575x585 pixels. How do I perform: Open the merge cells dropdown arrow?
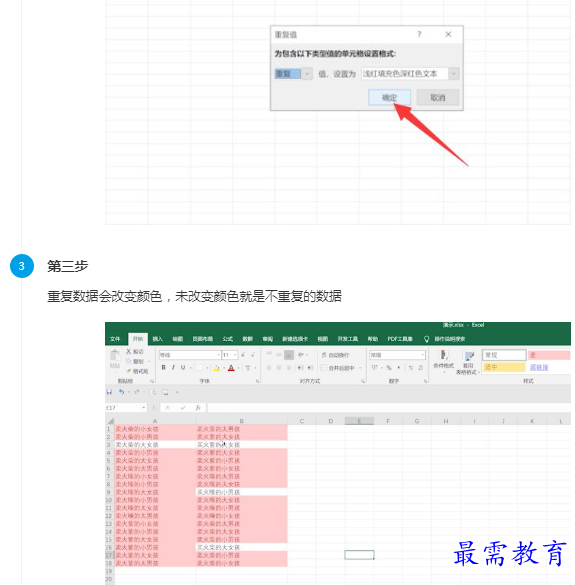click(x=360, y=368)
